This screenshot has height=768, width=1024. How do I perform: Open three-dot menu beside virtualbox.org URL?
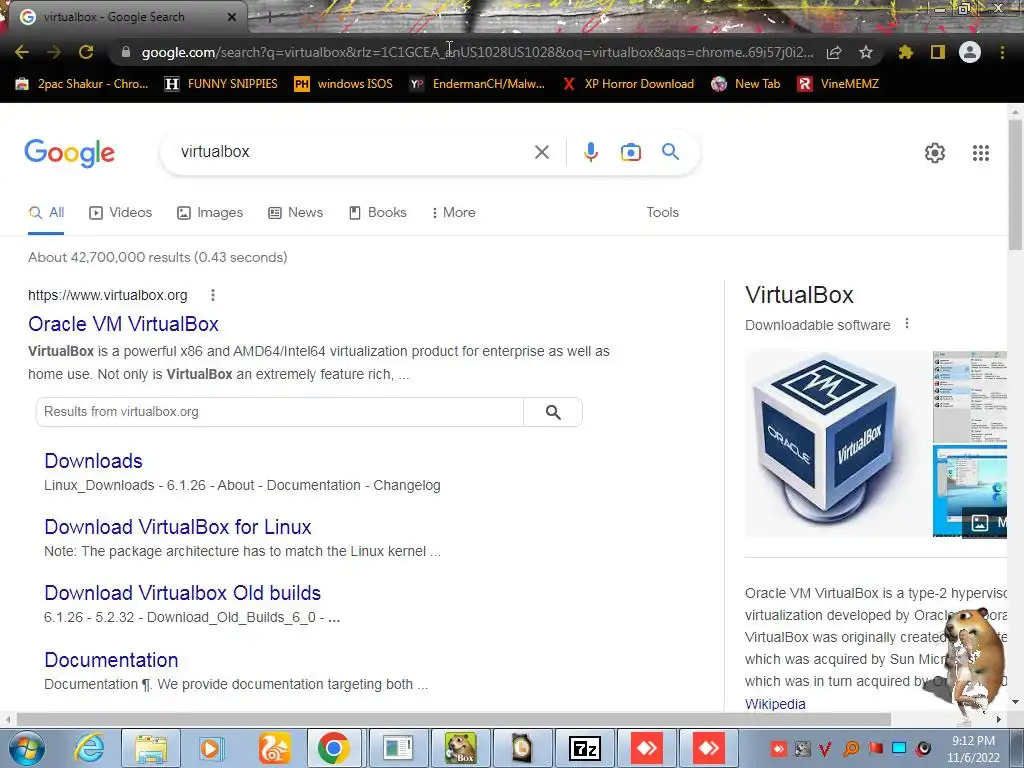click(213, 295)
